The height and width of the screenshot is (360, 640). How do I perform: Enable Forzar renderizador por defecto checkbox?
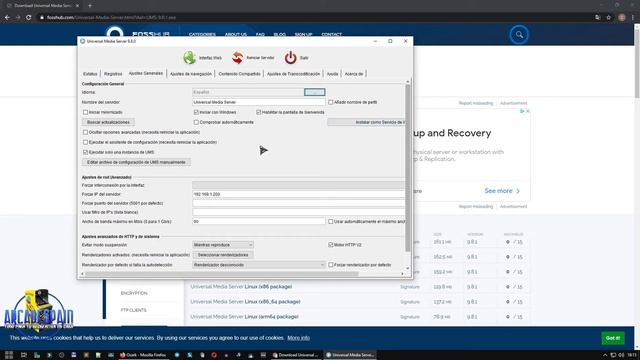tap(331, 265)
